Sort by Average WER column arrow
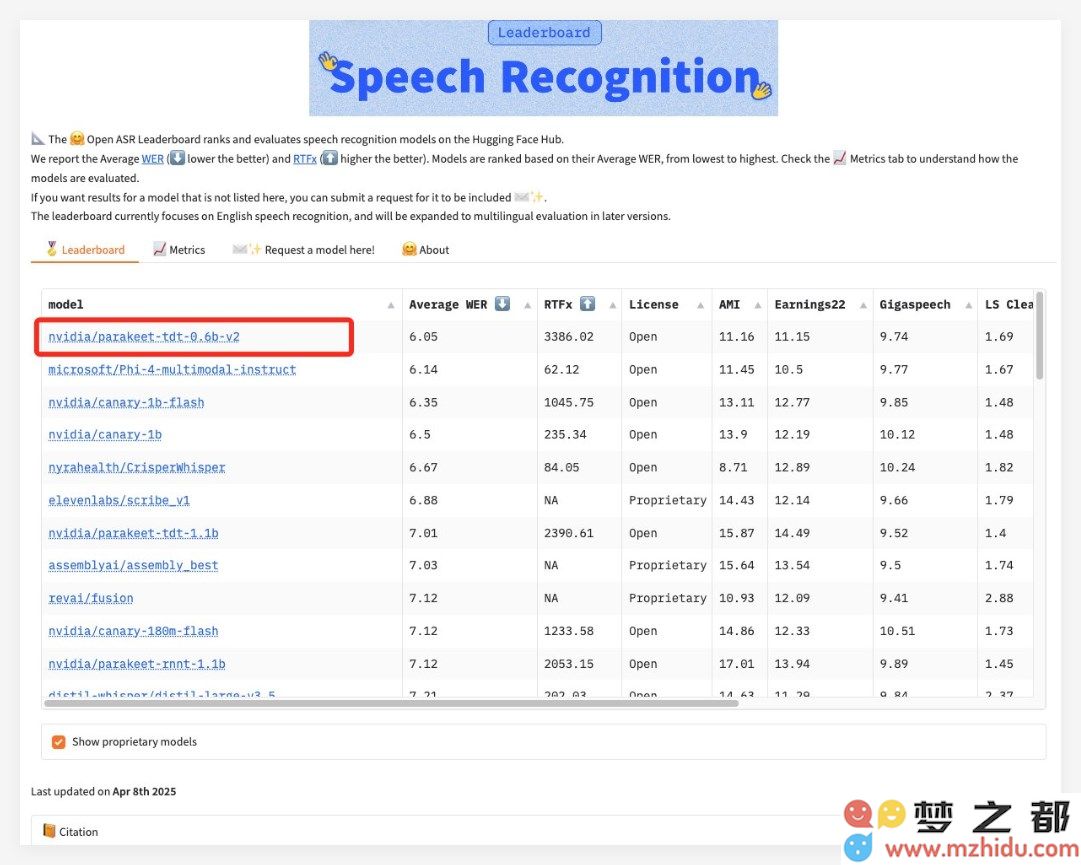The height and width of the screenshot is (865, 1081). [x=527, y=305]
